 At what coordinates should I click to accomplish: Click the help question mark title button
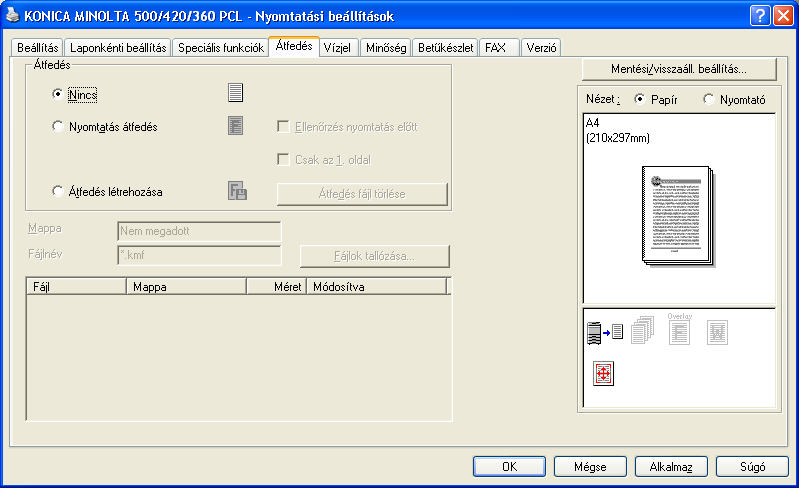[760, 16]
